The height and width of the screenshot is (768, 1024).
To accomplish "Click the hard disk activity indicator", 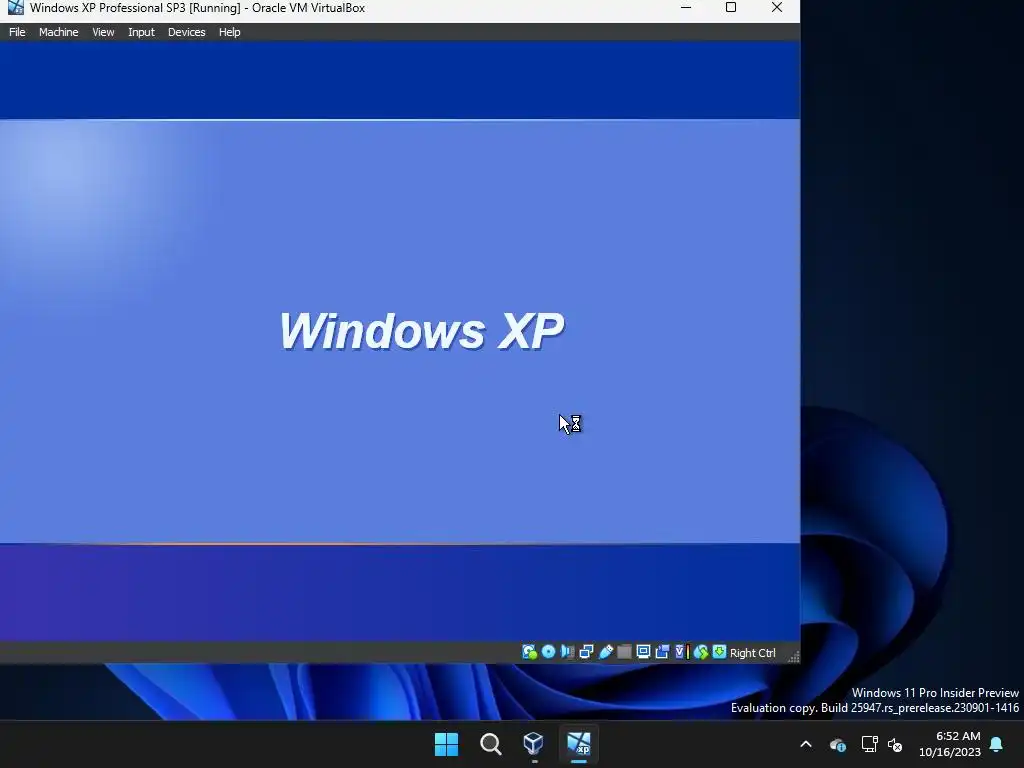I will click(x=530, y=652).
